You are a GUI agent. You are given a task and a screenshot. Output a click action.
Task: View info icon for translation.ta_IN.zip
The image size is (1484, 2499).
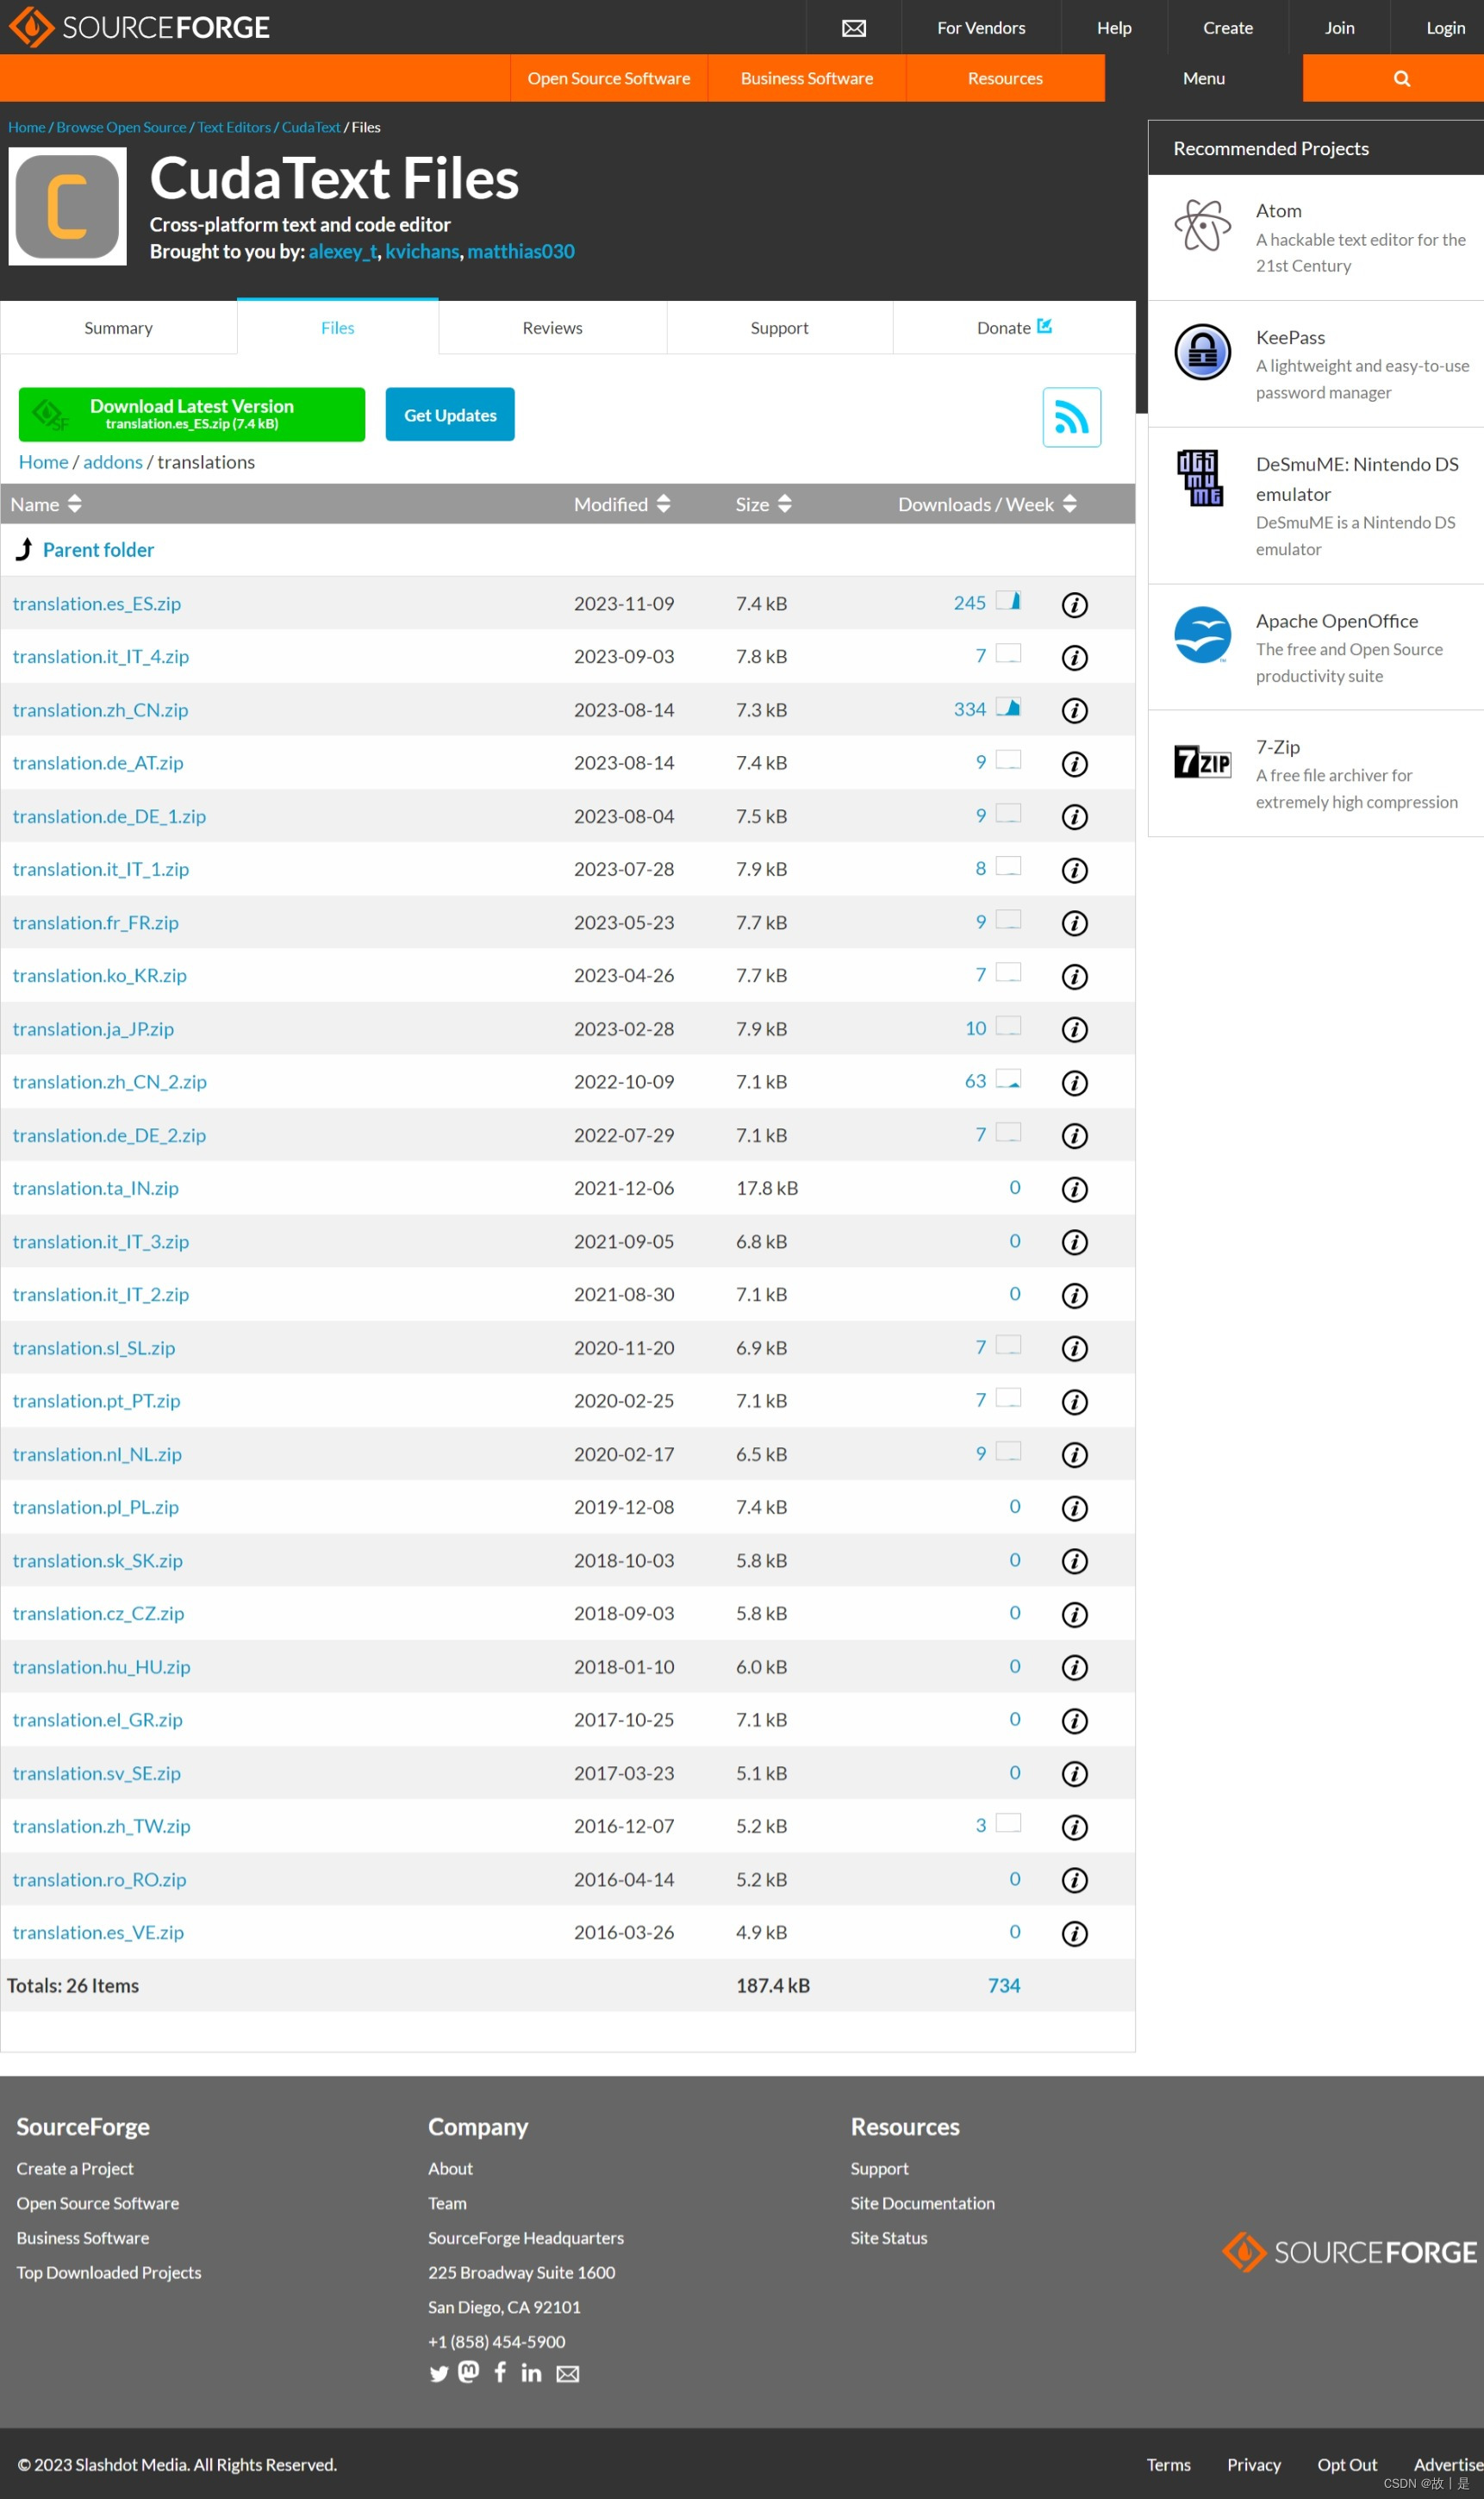pos(1074,1189)
